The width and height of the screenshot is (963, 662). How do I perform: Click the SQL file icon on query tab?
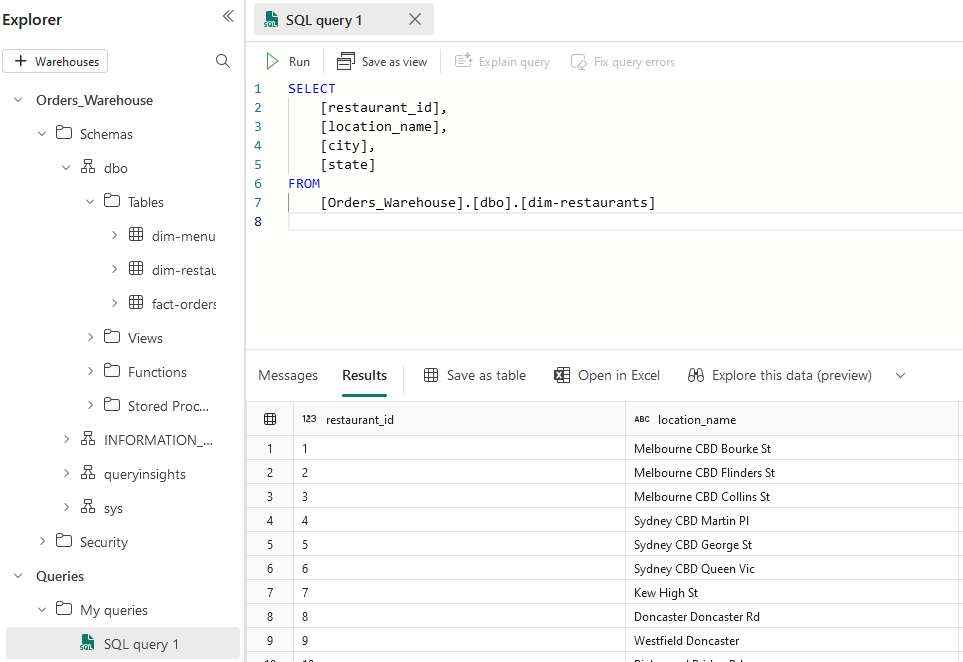[x=270, y=20]
